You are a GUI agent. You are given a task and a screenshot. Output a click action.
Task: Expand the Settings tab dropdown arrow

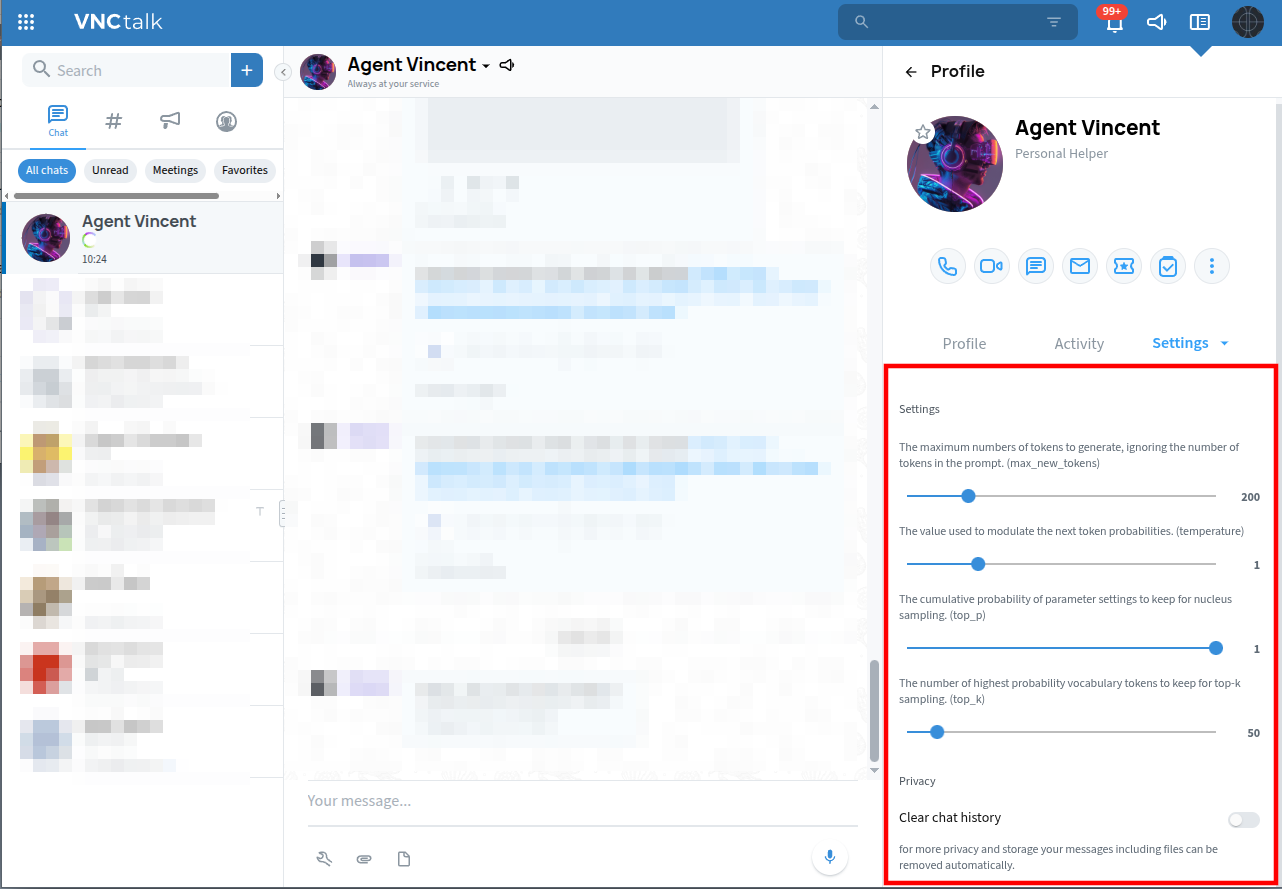tap(1223, 344)
